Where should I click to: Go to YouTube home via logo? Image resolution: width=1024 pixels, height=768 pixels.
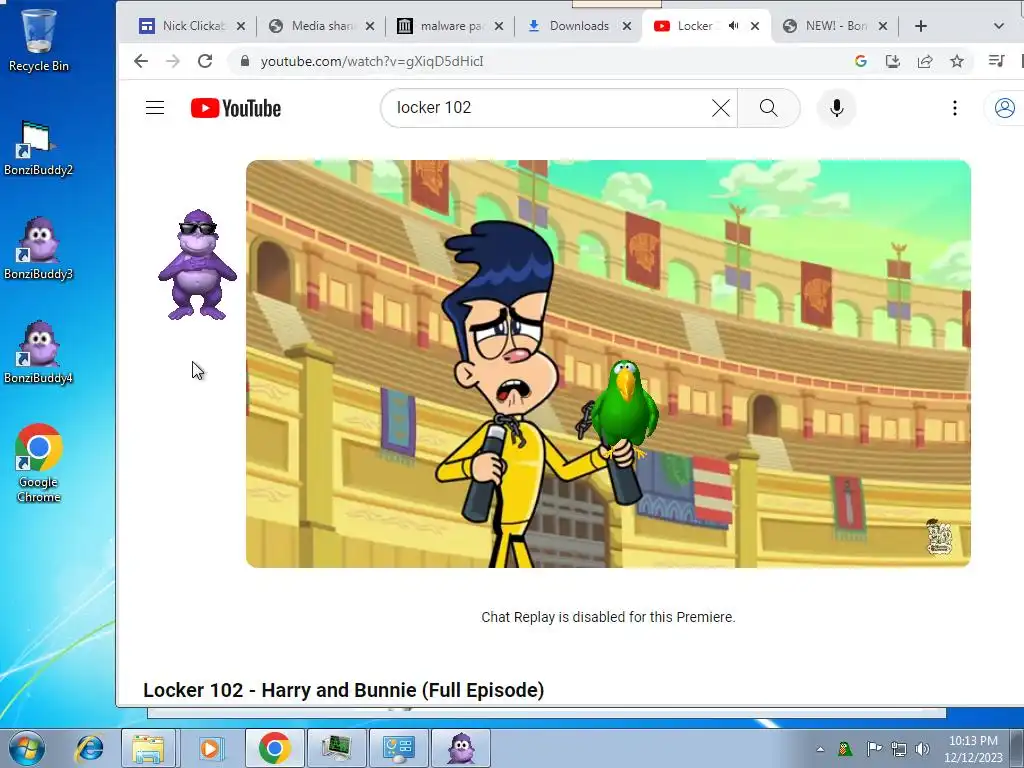pyautogui.click(x=236, y=108)
